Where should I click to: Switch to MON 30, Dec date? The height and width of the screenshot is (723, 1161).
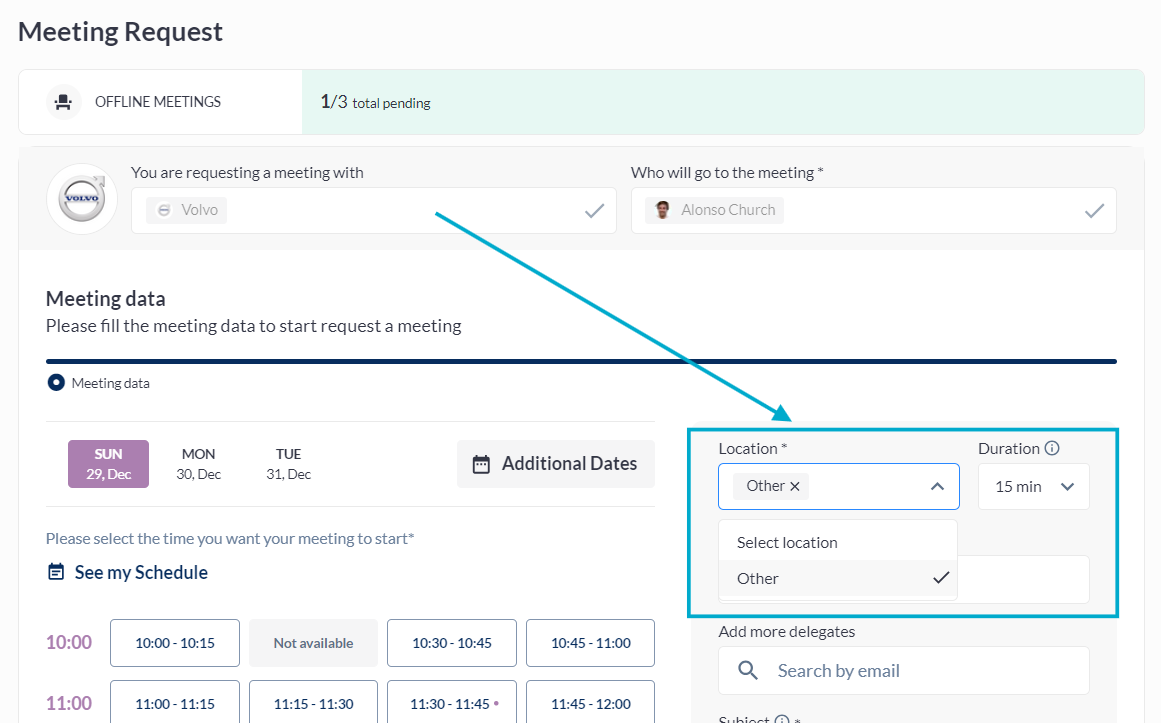(x=198, y=464)
